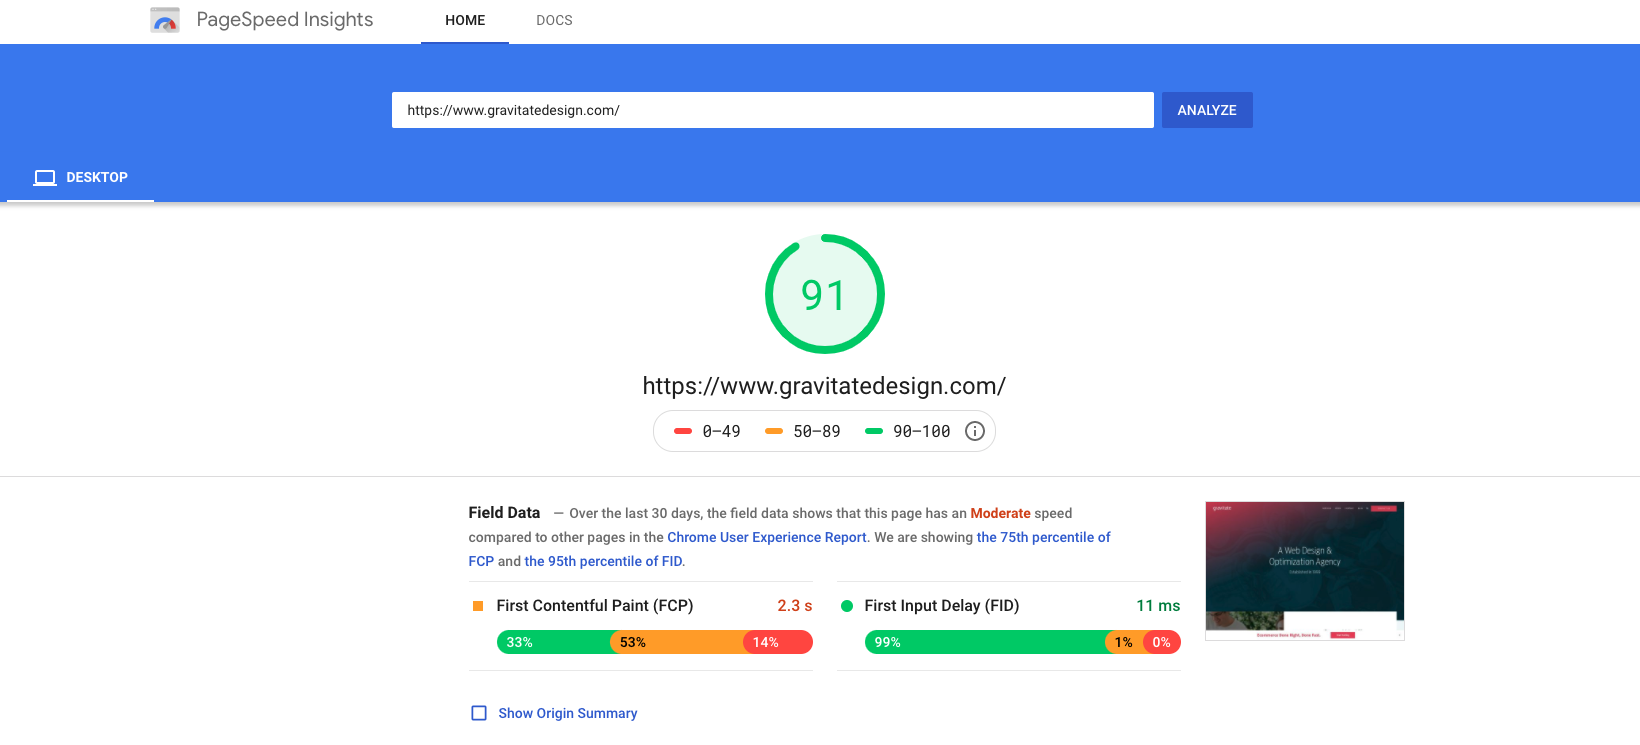Image resolution: width=1640 pixels, height=745 pixels.
Task: Click the analyzed URL heading text
Action: pos(824,386)
